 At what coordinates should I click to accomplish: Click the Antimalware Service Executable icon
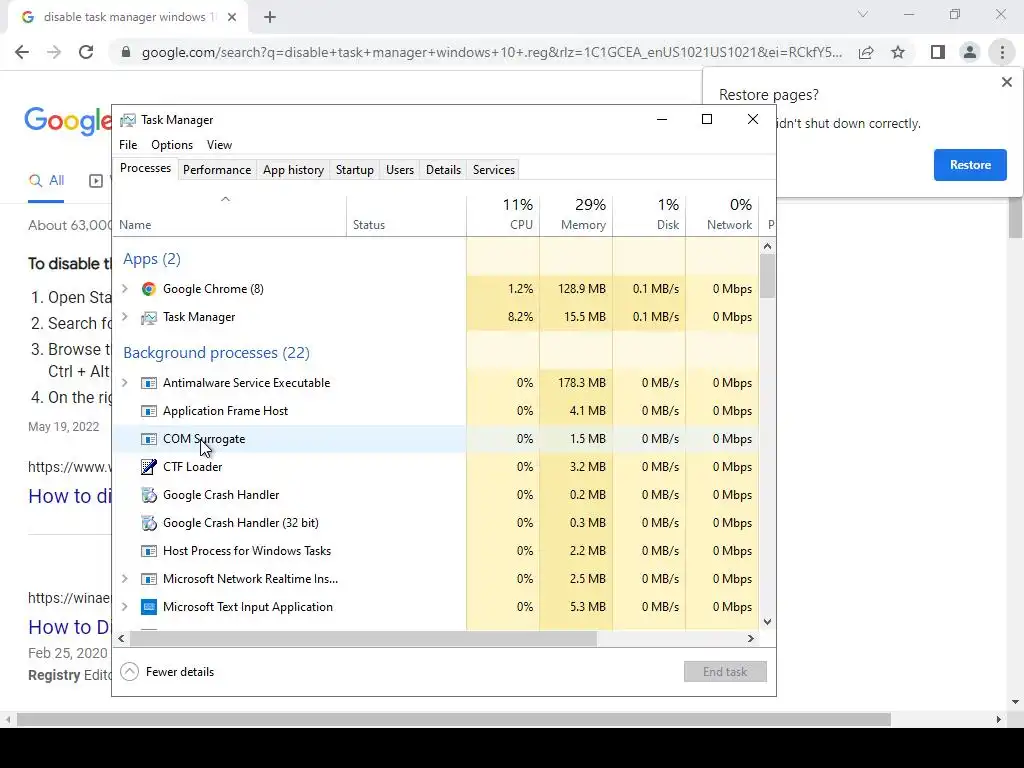tap(149, 383)
